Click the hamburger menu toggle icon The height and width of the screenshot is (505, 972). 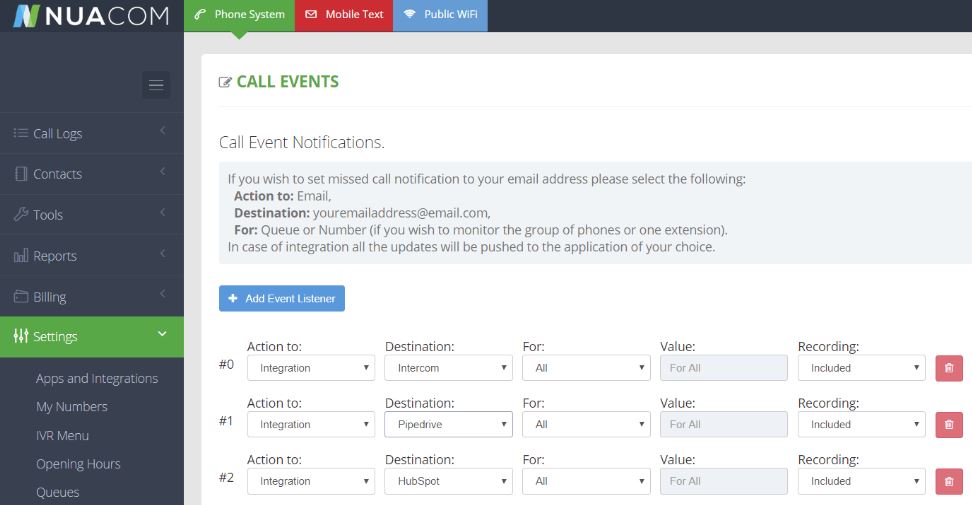pyautogui.click(x=156, y=85)
